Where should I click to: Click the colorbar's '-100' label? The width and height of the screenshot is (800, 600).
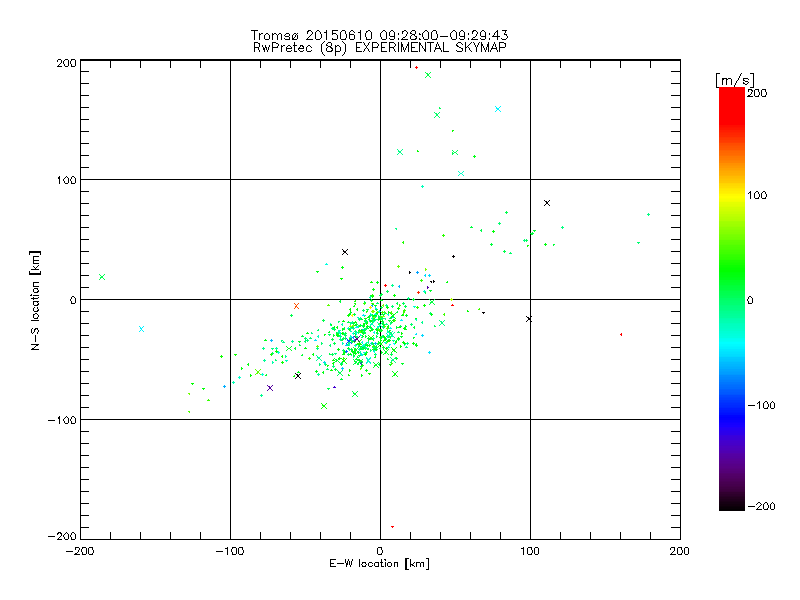(761, 406)
